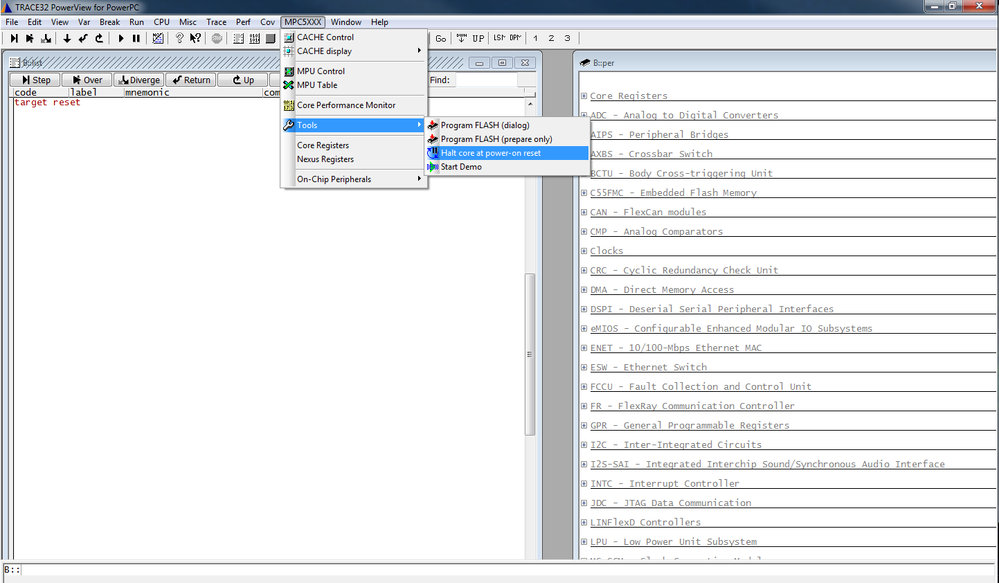The width and height of the screenshot is (999, 583).
Task: Choose MPU Control menu entry
Action: pyautogui.click(x=354, y=71)
